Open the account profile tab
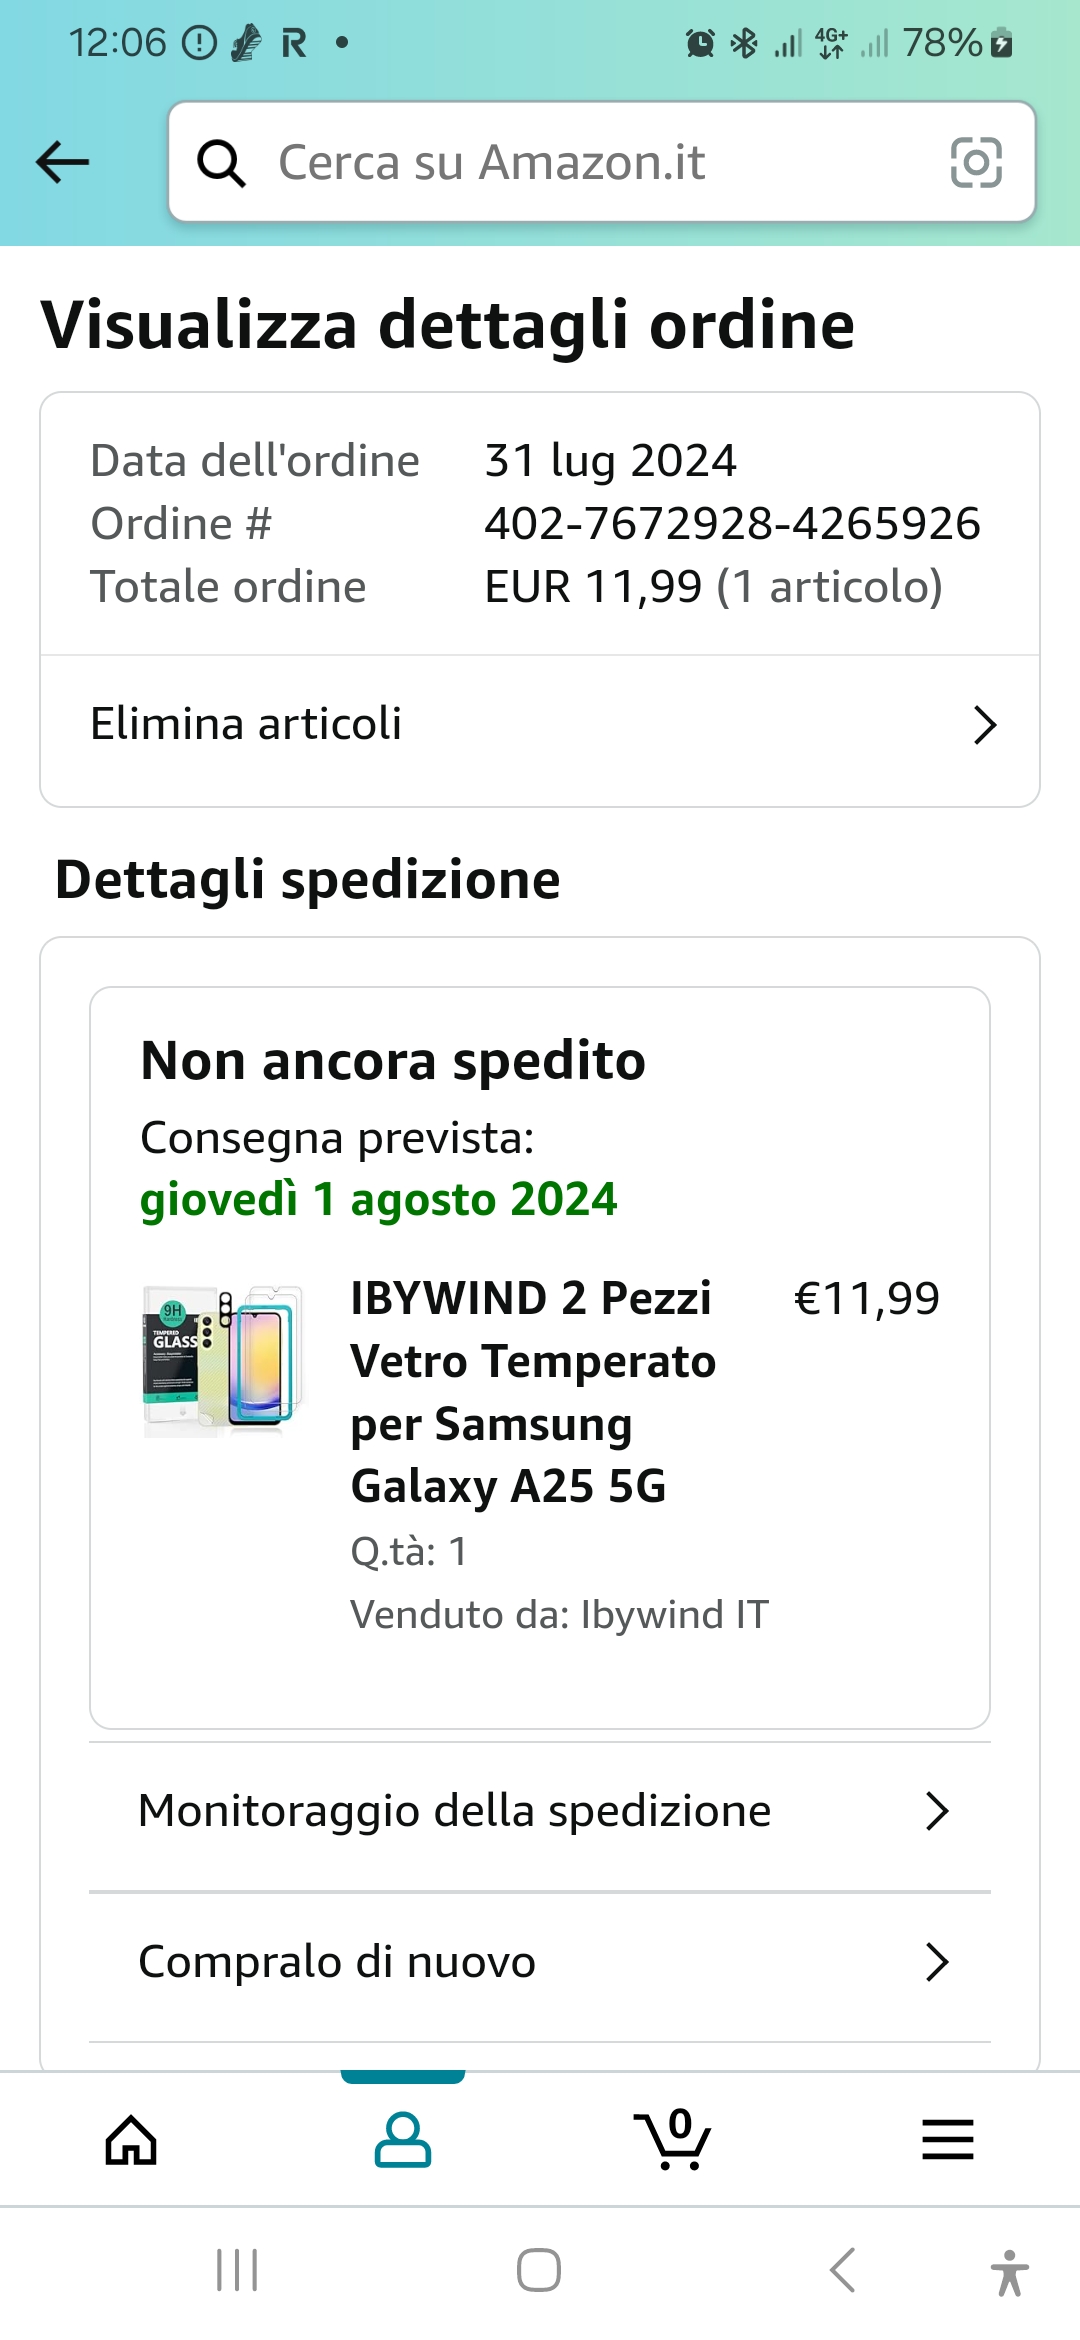Image resolution: width=1080 pixels, height=2340 pixels. point(402,2140)
